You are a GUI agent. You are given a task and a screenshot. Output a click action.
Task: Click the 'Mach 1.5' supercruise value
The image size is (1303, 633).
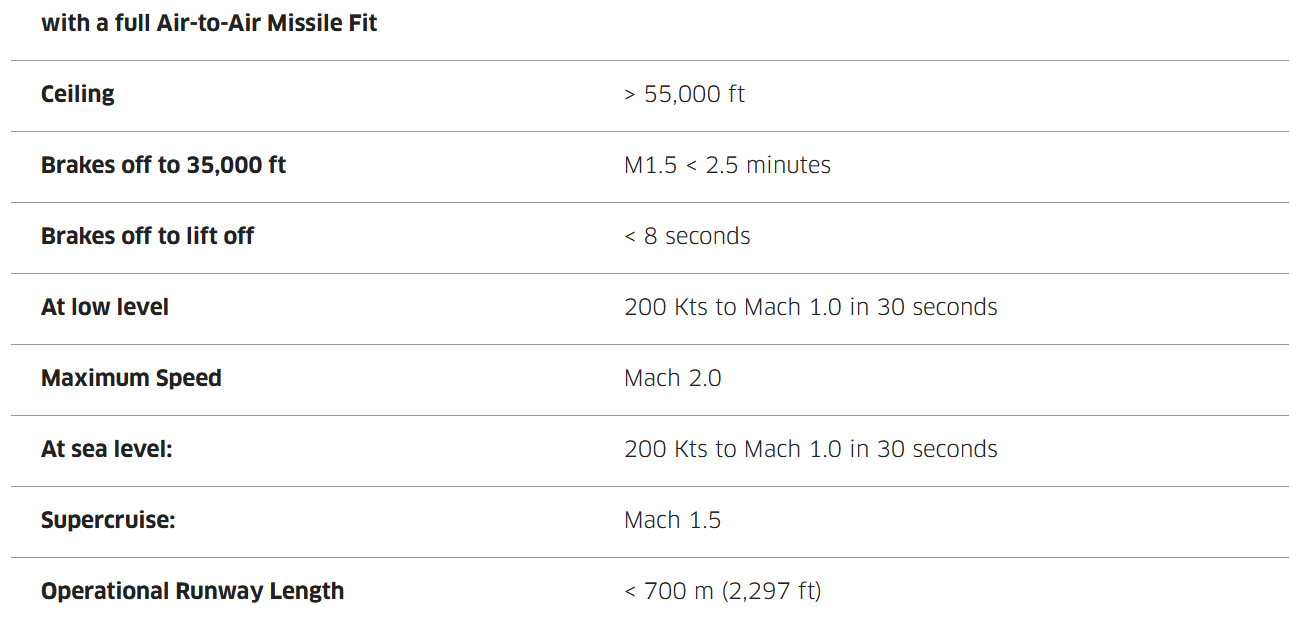[x=672, y=520]
